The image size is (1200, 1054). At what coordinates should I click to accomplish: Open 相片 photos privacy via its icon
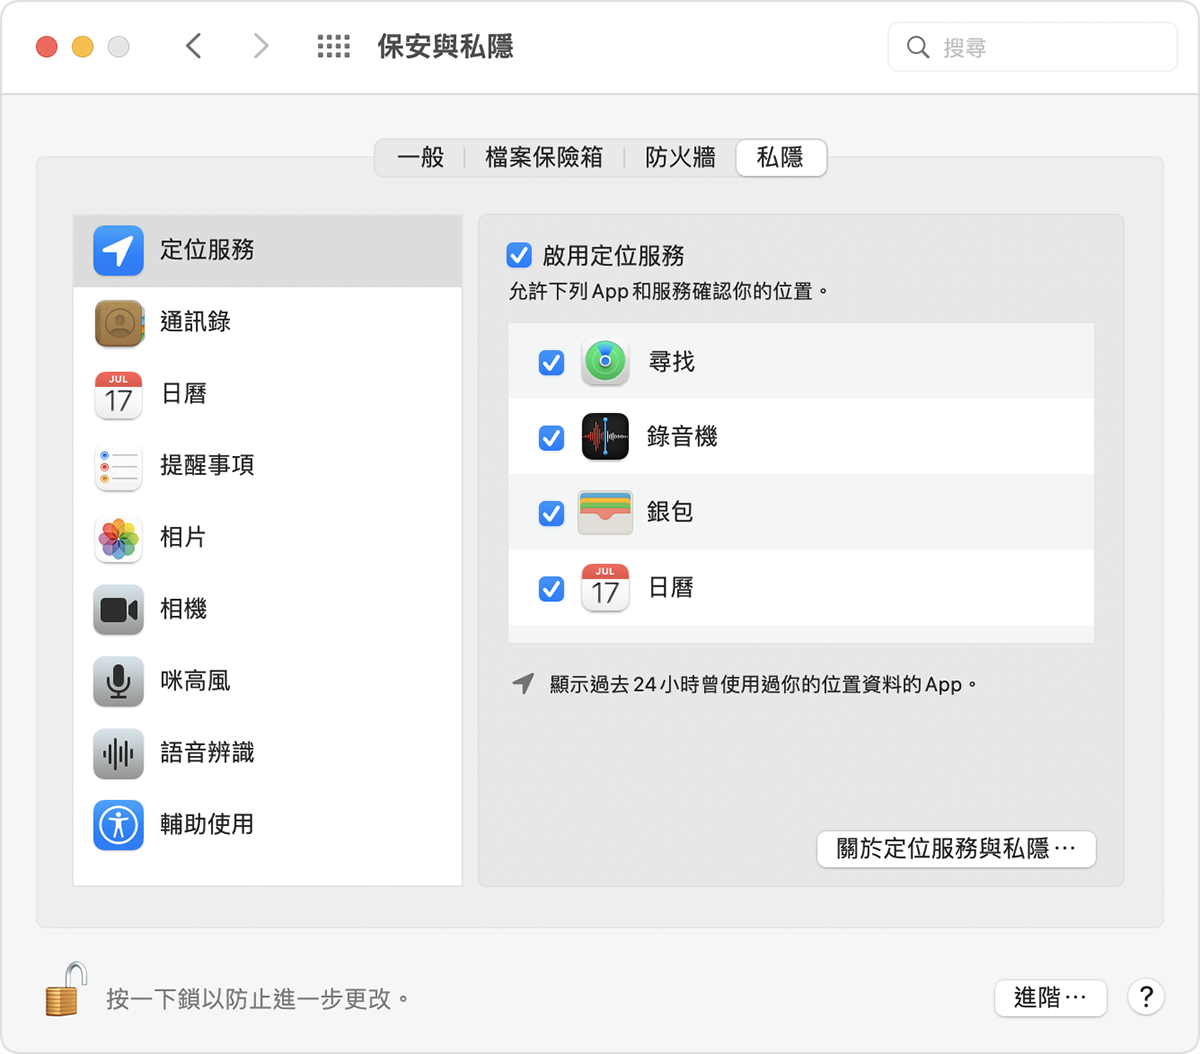118,538
